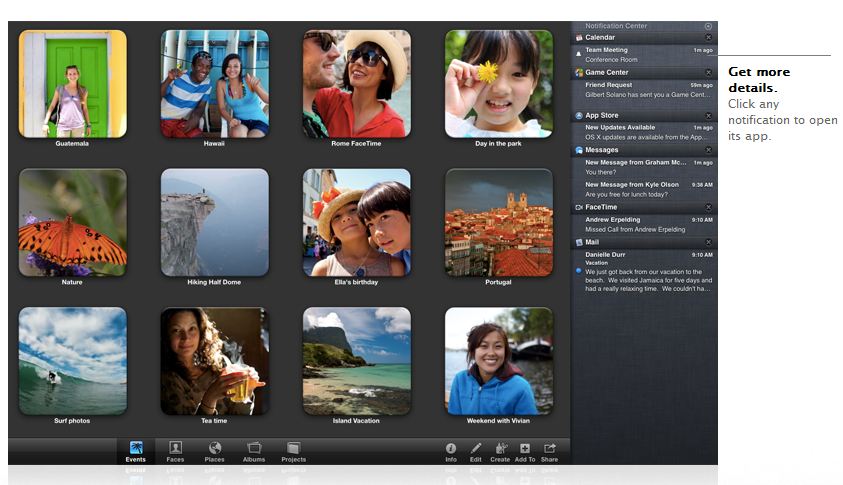Screen dimensions: 843x485
Task: Click the Notification Center header button
Action: (709, 26)
